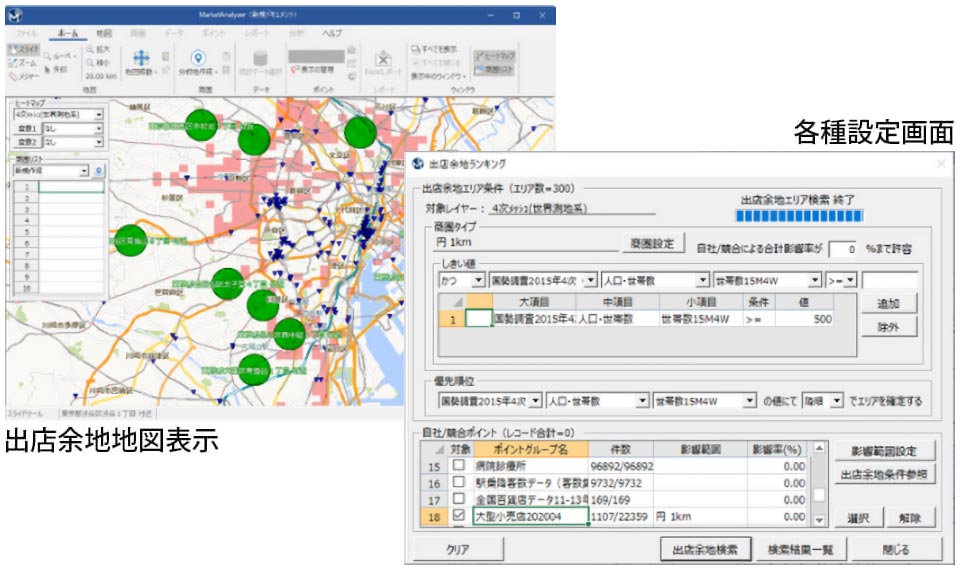Activate the ルーペ magnifier tool
Screen dimensions: 960x570
(x=60, y=56)
